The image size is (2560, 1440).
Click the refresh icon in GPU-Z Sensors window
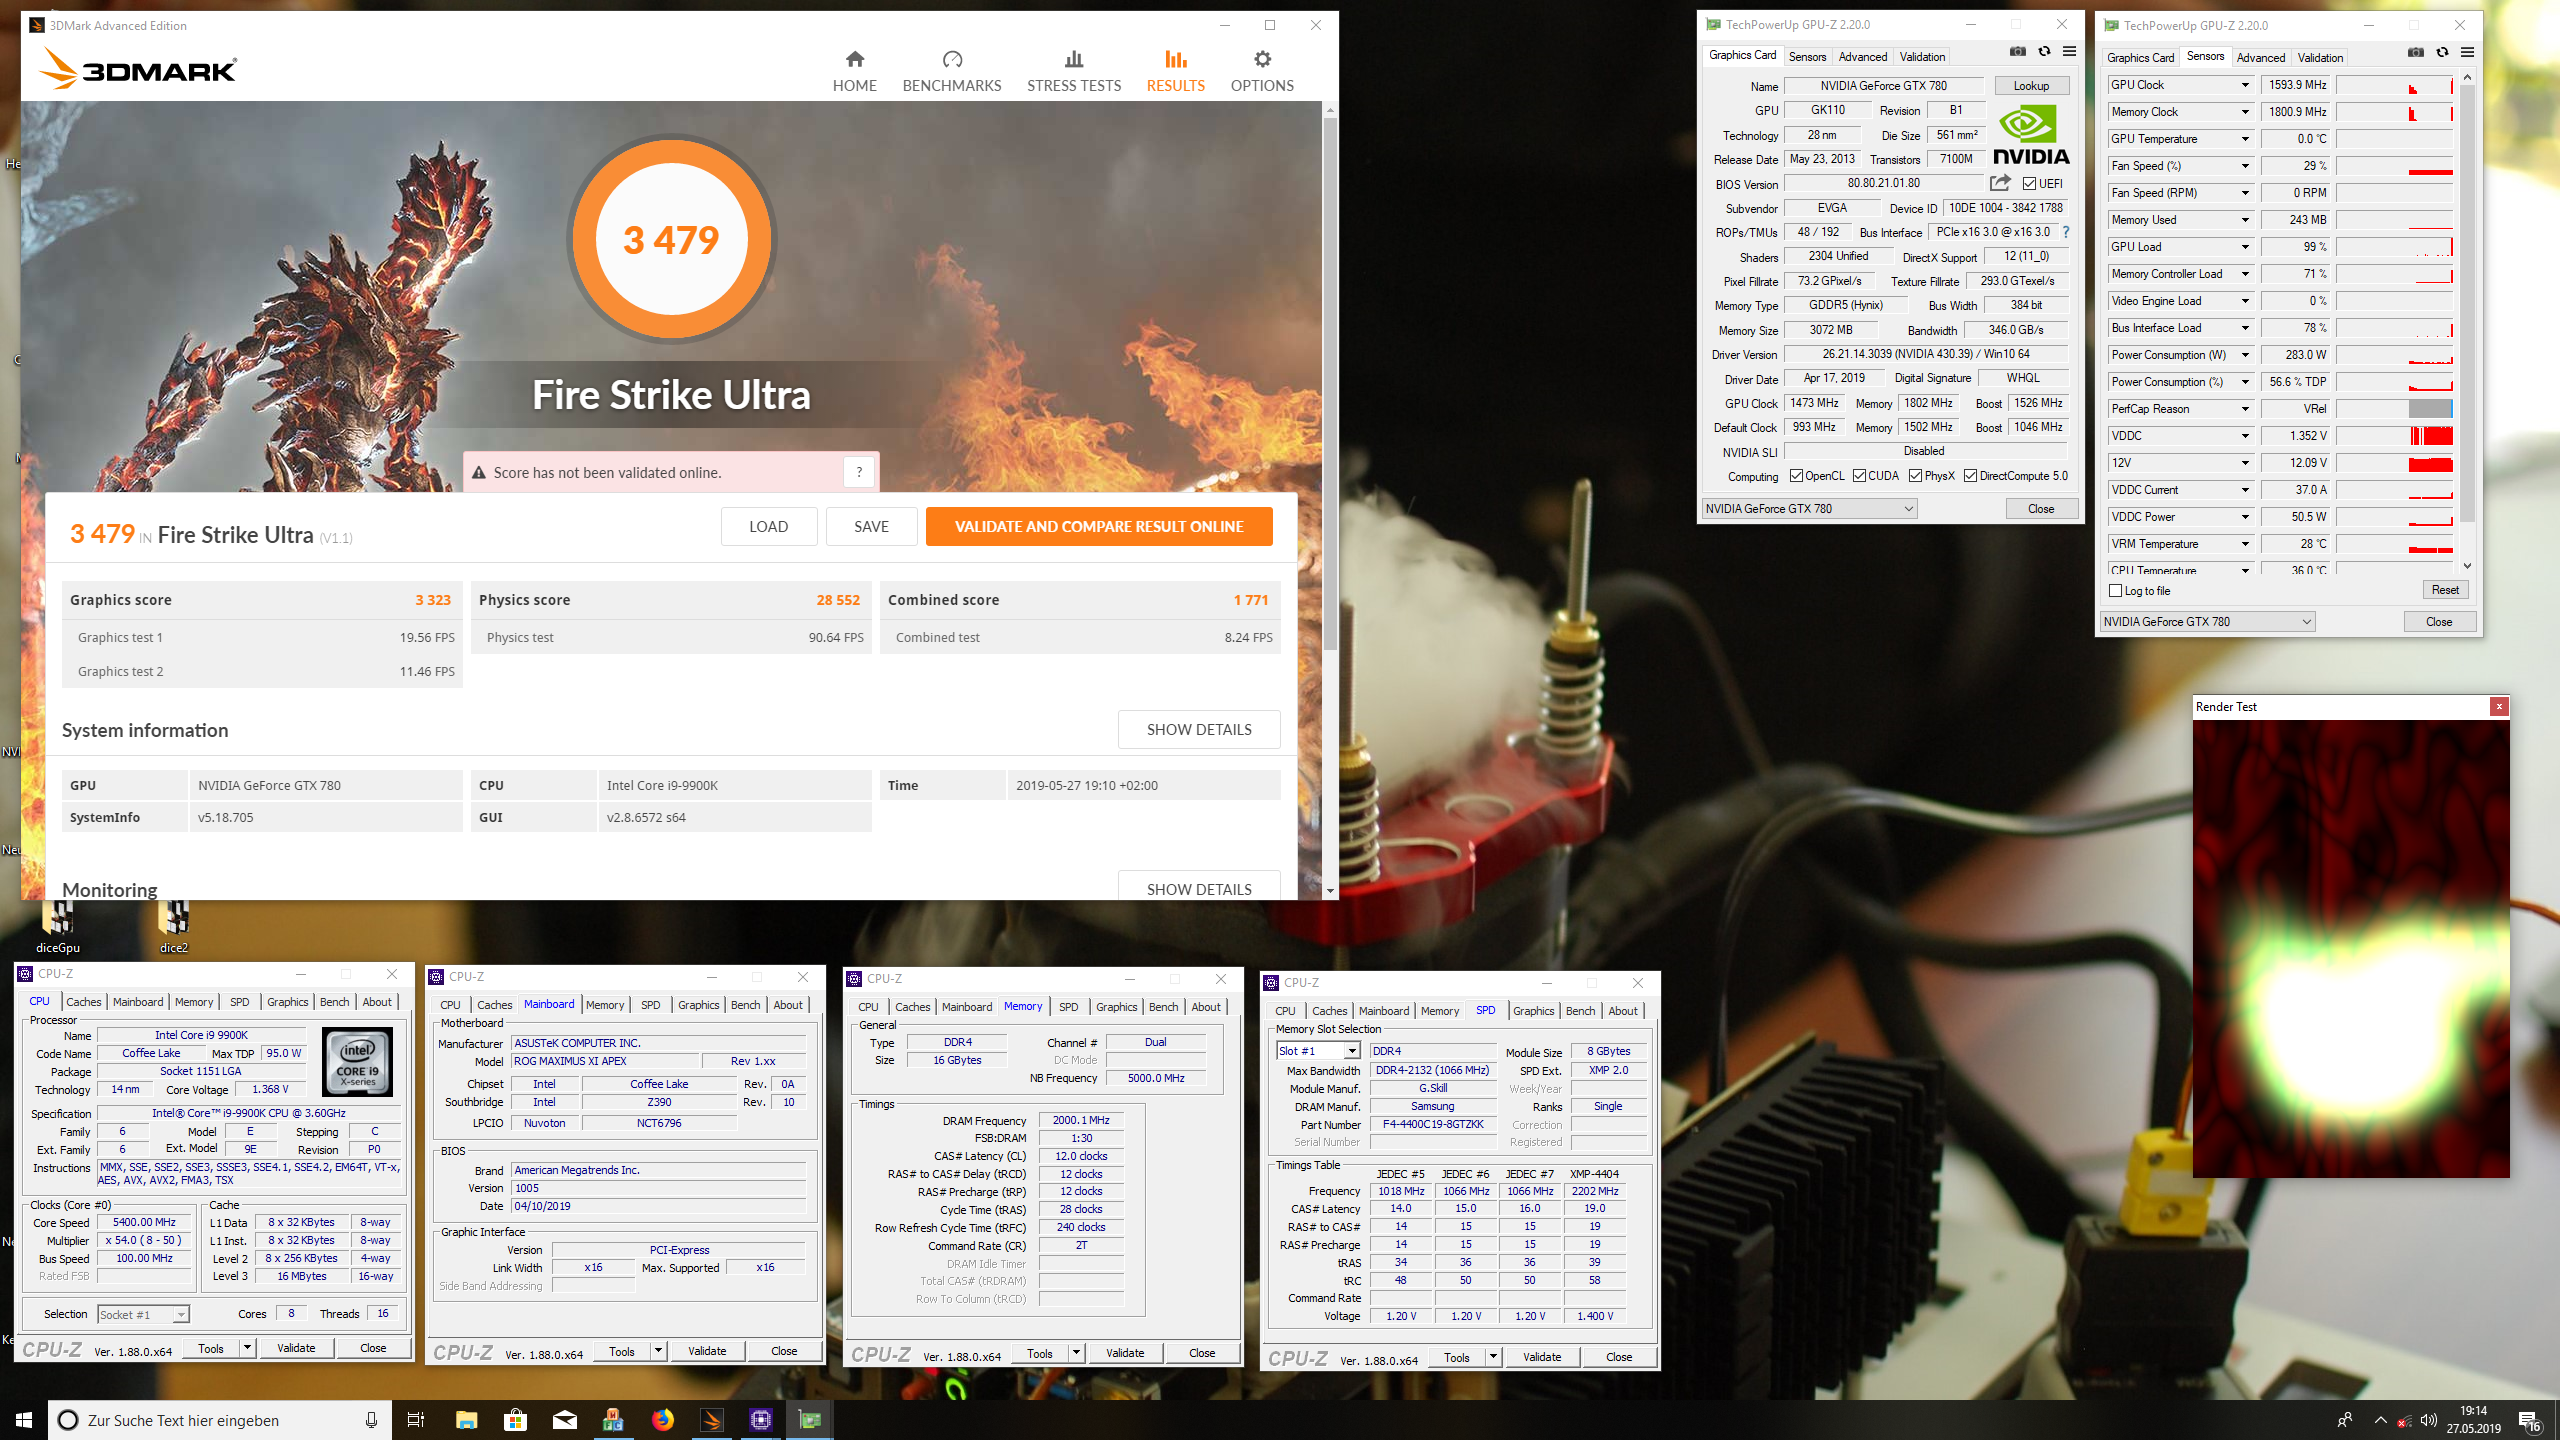click(x=2442, y=53)
